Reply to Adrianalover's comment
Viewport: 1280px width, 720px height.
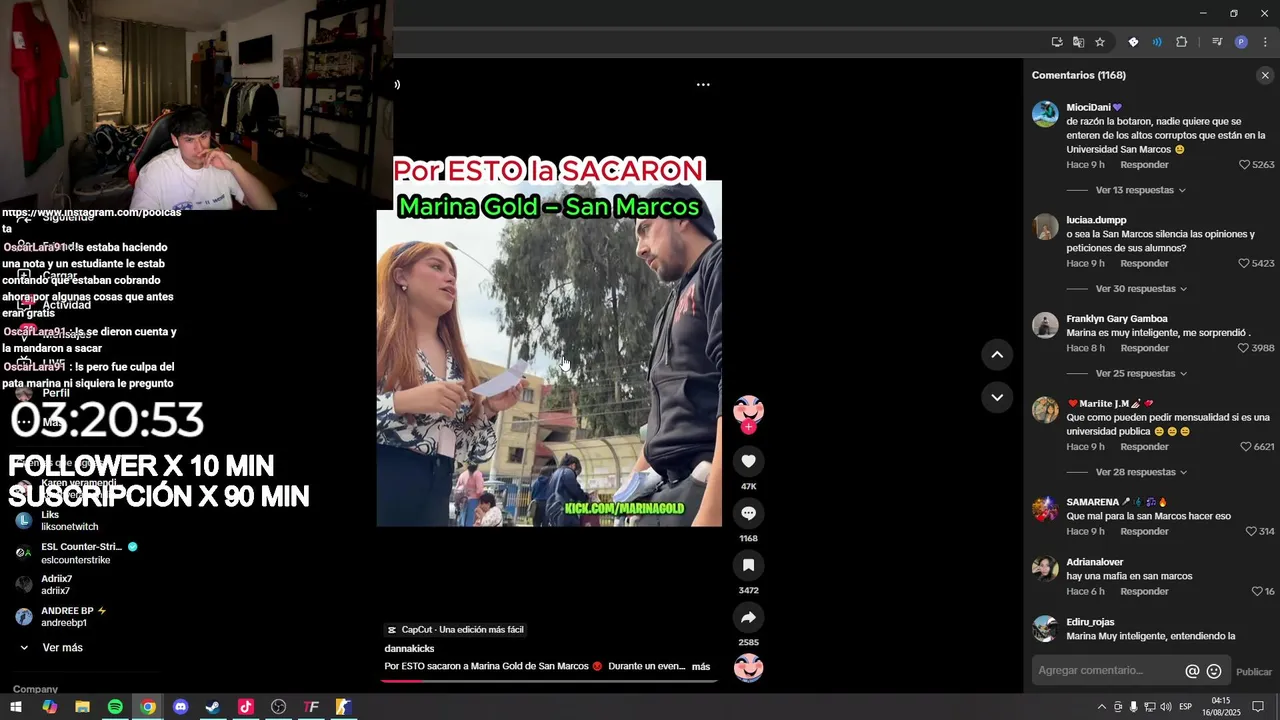point(1144,591)
